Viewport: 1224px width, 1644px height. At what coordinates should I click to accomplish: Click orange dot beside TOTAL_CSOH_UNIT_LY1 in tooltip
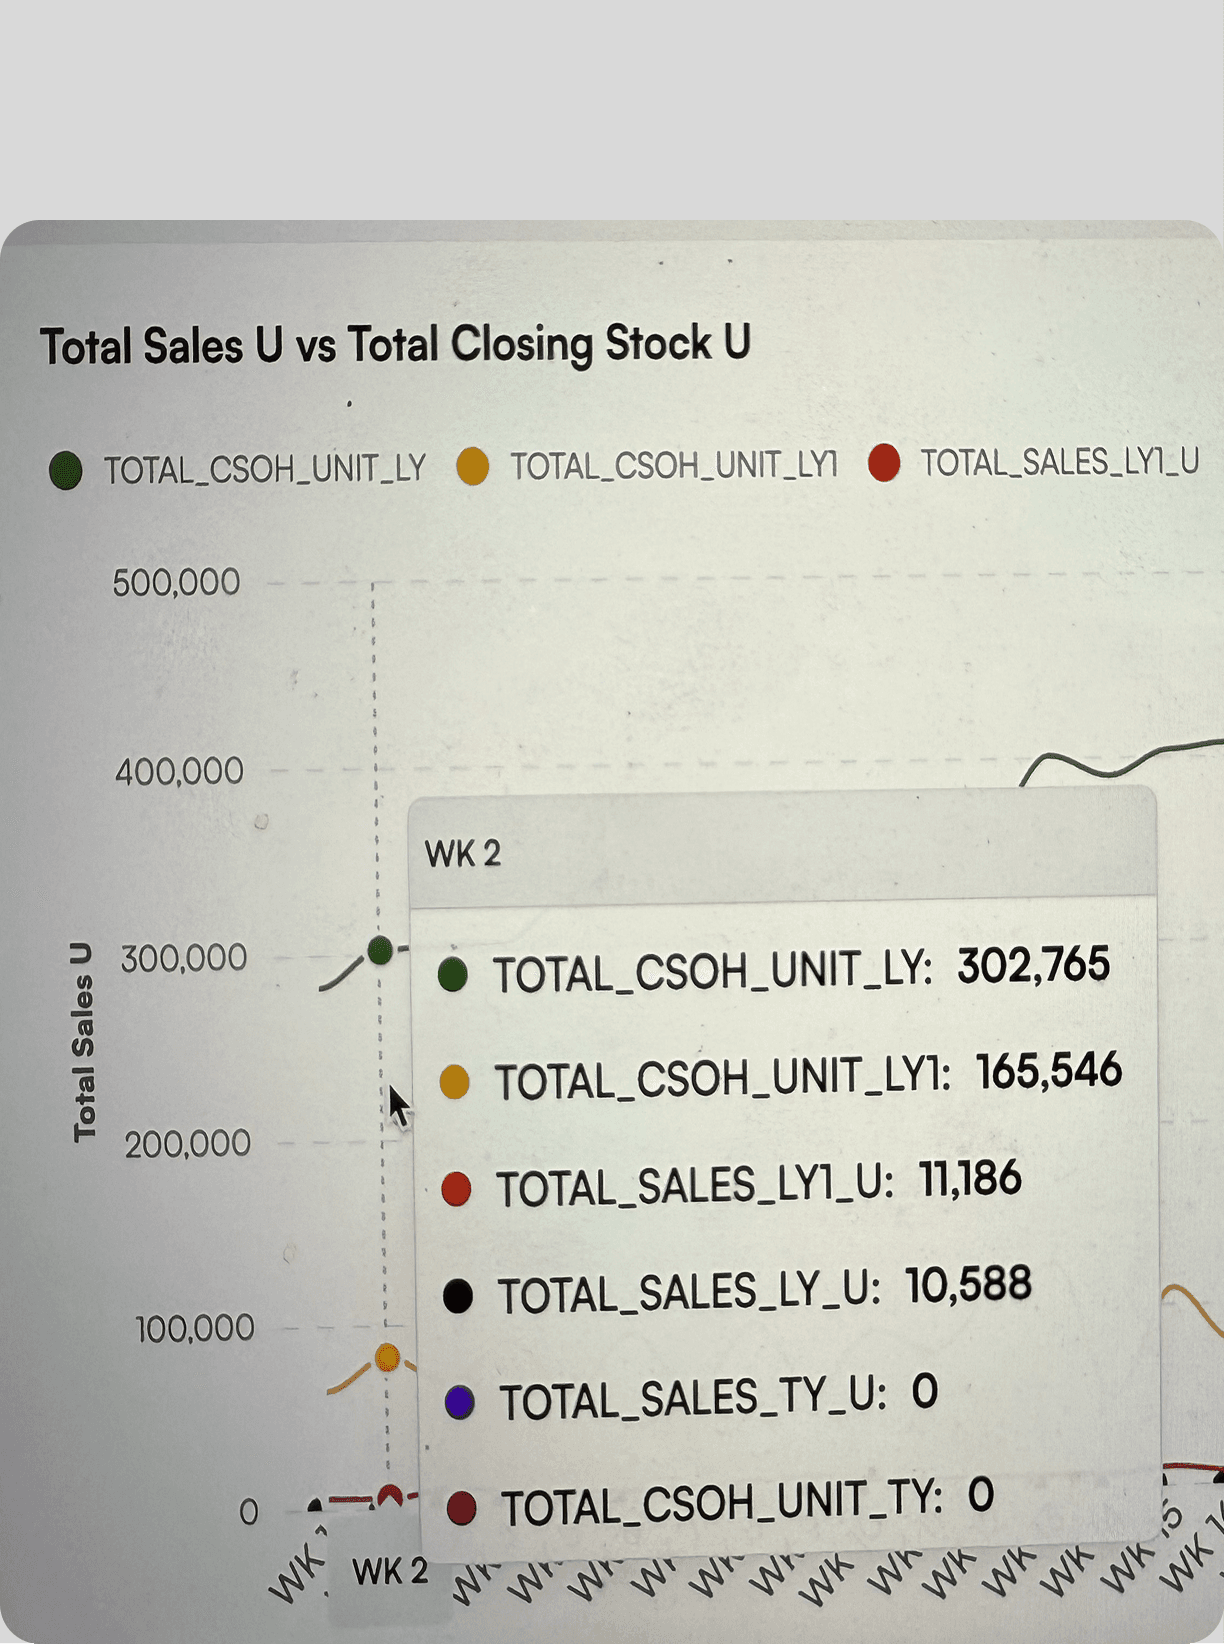(x=455, y=1082)
